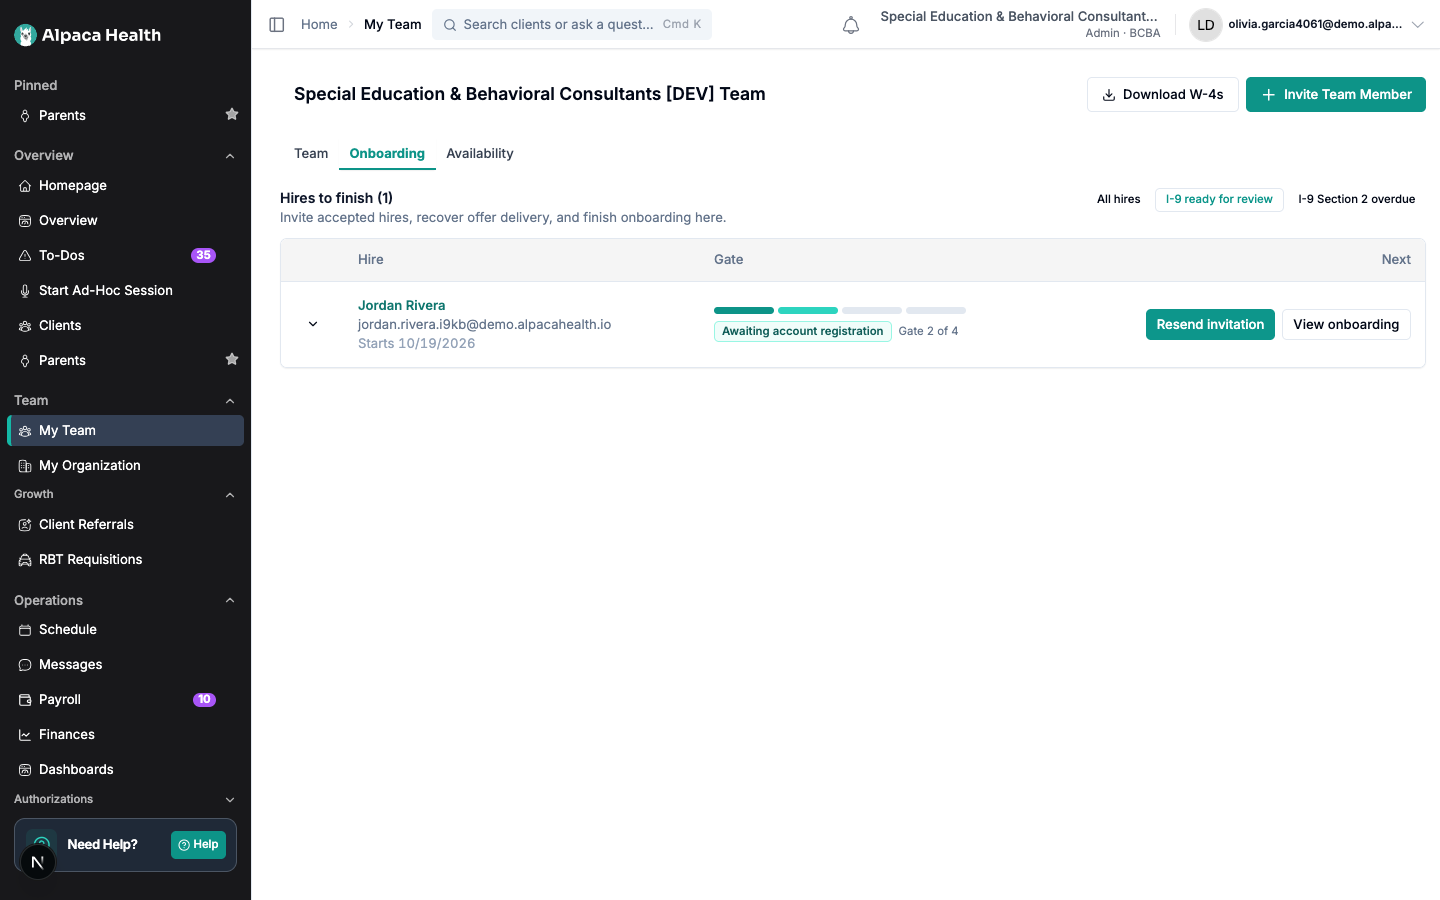The width and height of the screenshot is (1440, 900).
Task: Switch to the Availability tab
Action: click(x=480, y=153)
